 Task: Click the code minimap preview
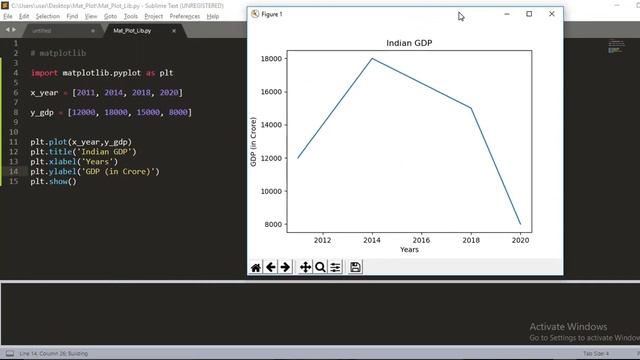point(616,46)
